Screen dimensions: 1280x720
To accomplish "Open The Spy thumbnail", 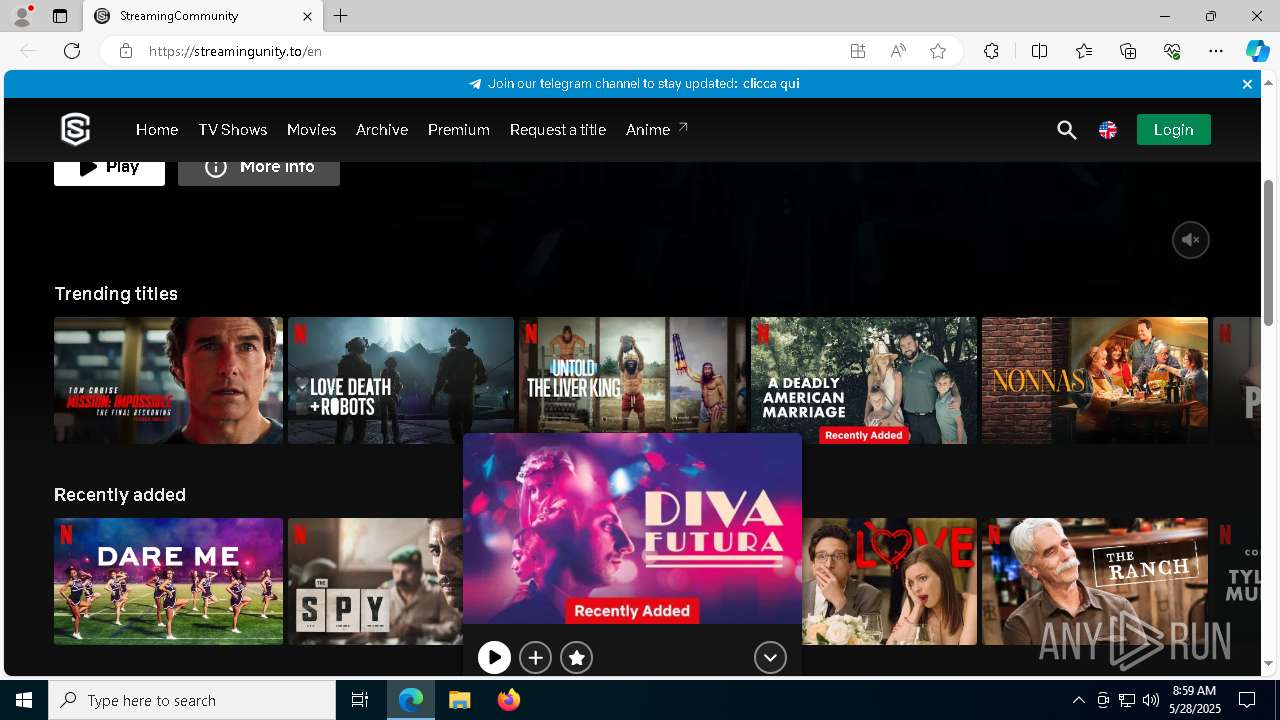I will point(375,581).
